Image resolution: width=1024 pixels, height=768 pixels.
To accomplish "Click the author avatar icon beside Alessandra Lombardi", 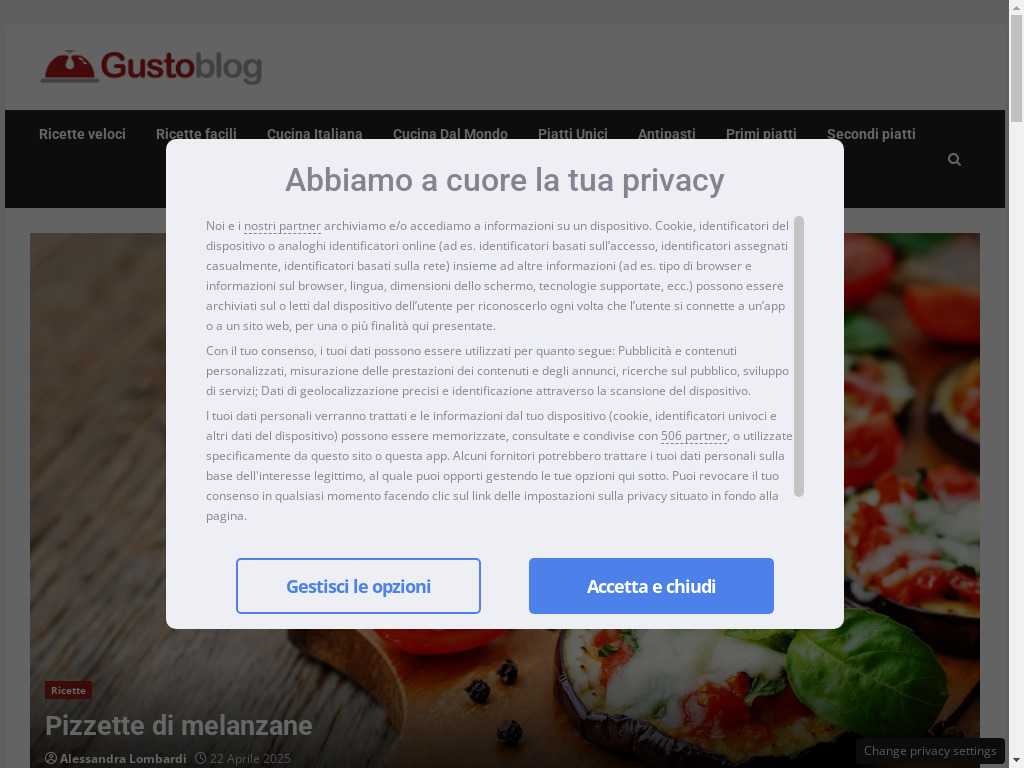I will pos(51,758).
